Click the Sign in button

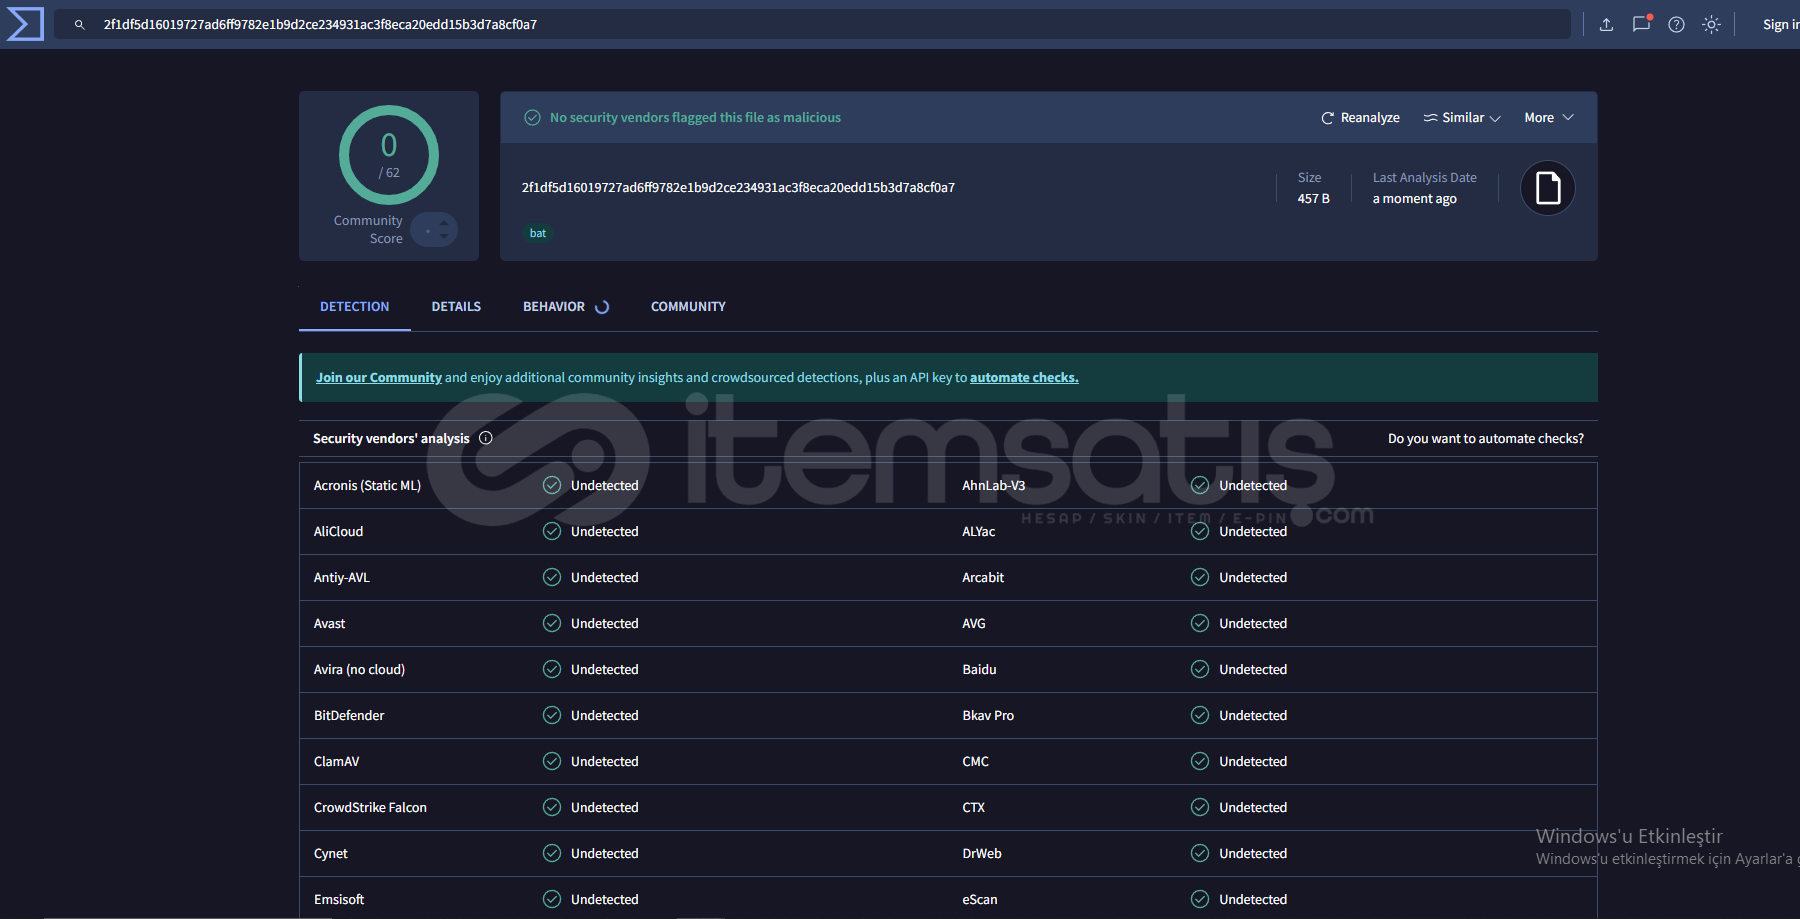point(1780,25)
